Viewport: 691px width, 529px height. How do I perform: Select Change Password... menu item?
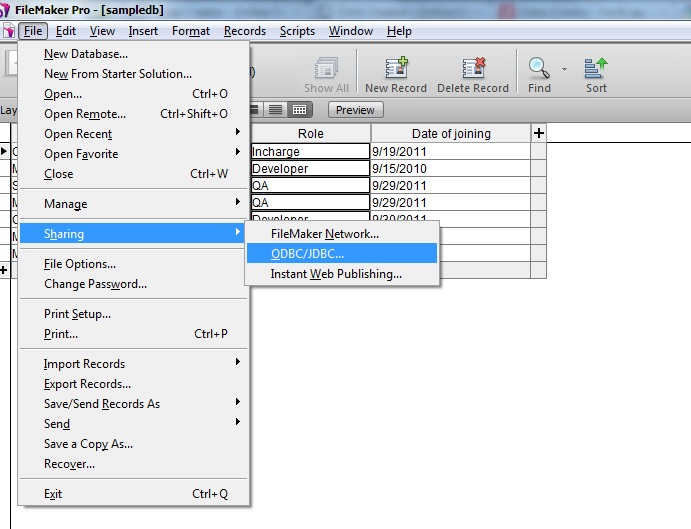pyautogui.click(x=134, y=284)
